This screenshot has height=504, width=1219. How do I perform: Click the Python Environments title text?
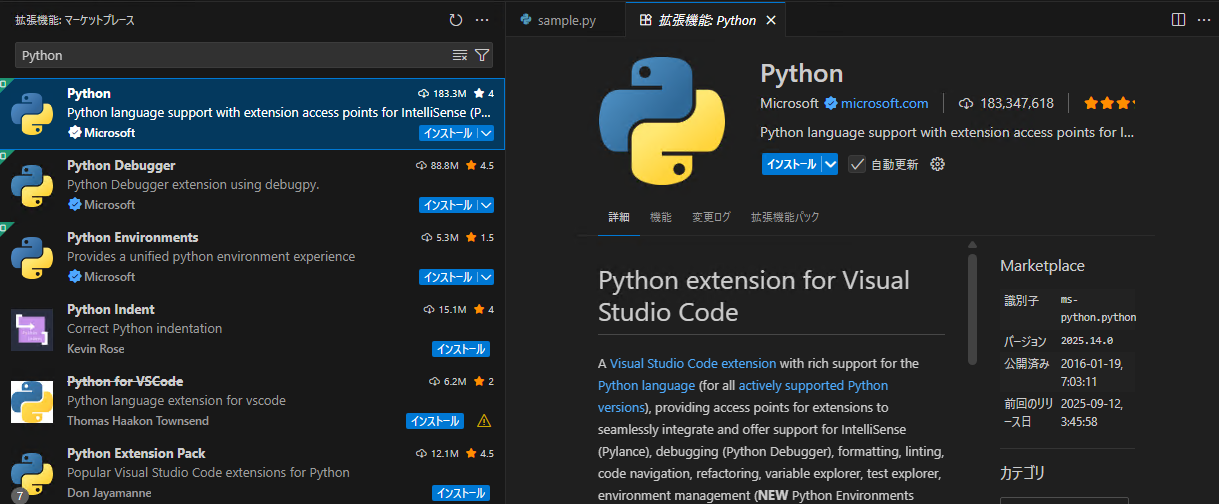pyautogui.click(x=132, y=237)
